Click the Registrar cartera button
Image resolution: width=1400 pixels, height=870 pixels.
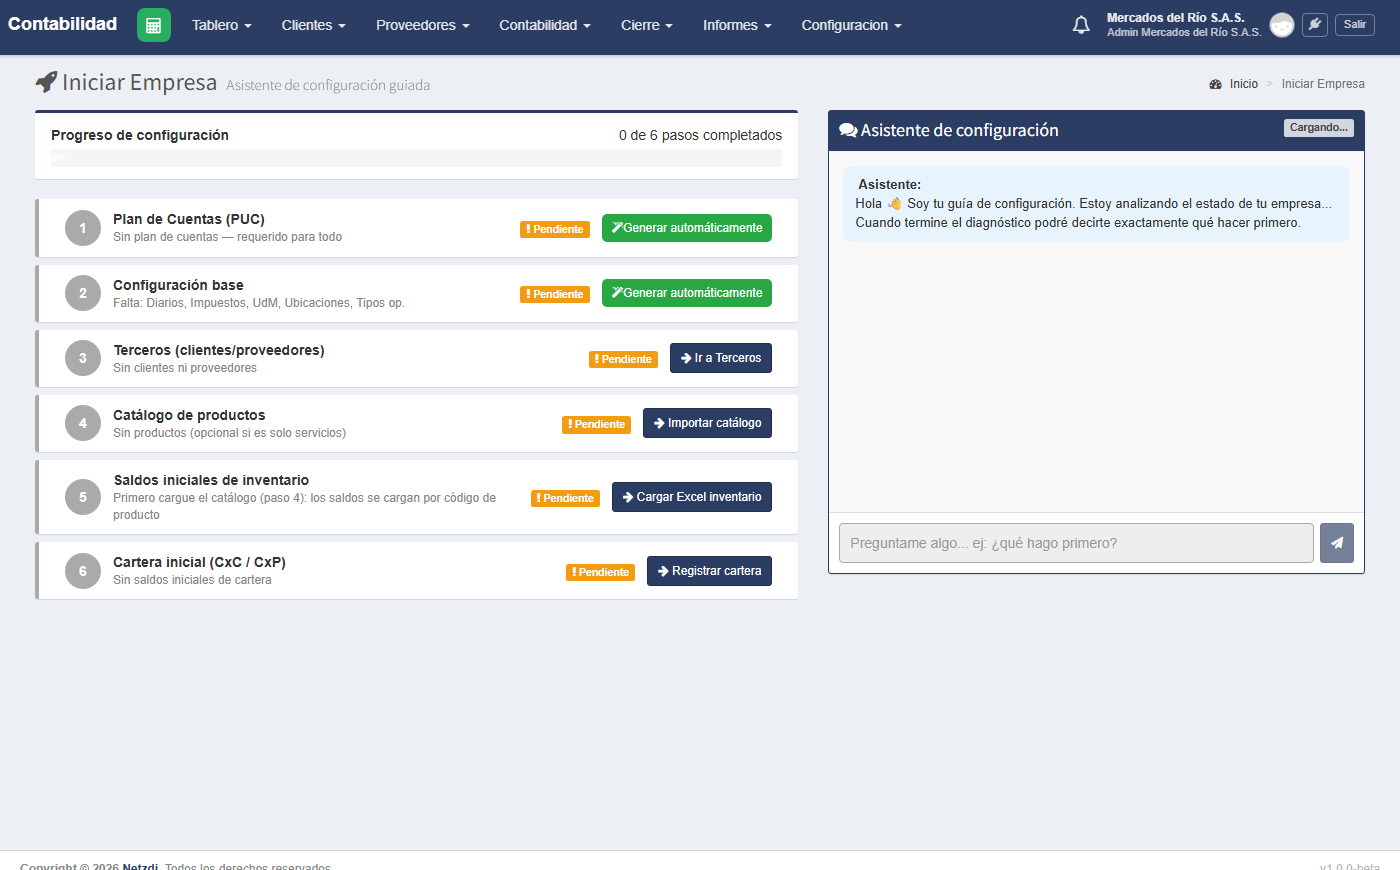pos(709,571)
